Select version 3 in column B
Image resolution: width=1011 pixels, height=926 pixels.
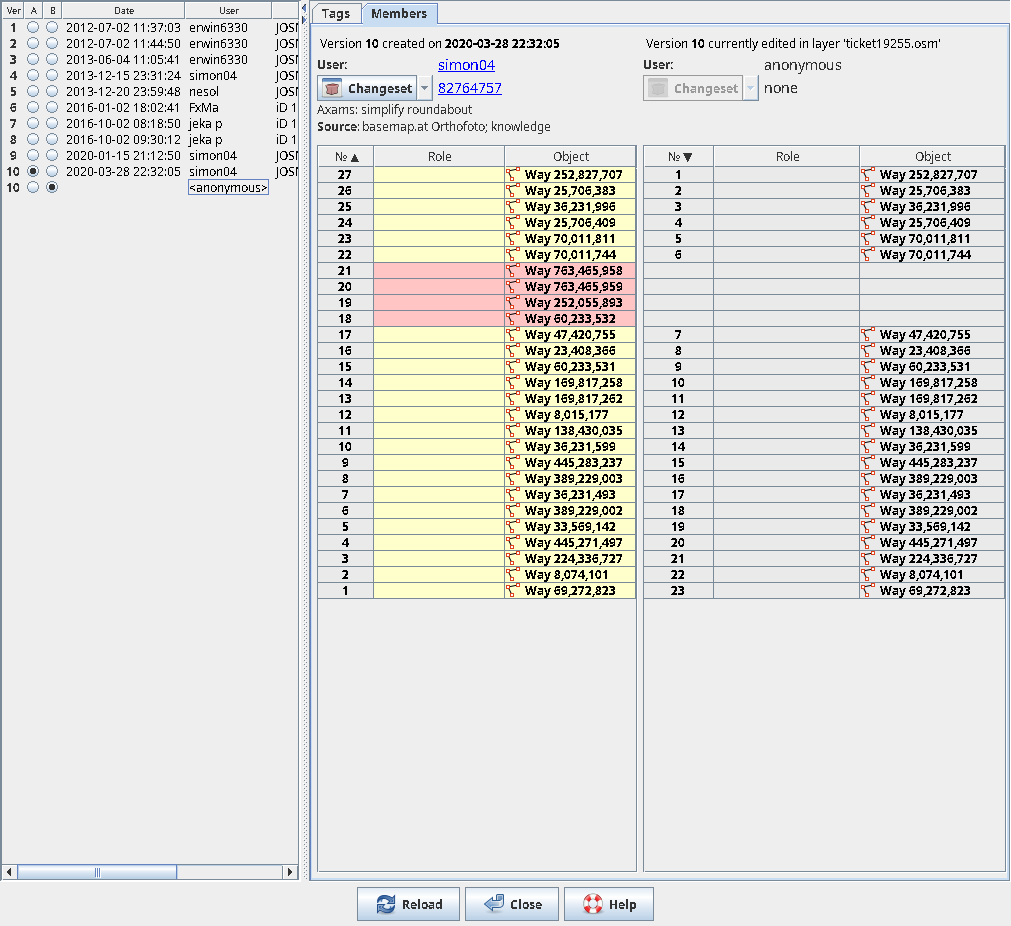pyautogui.click(x=52, y=59)
